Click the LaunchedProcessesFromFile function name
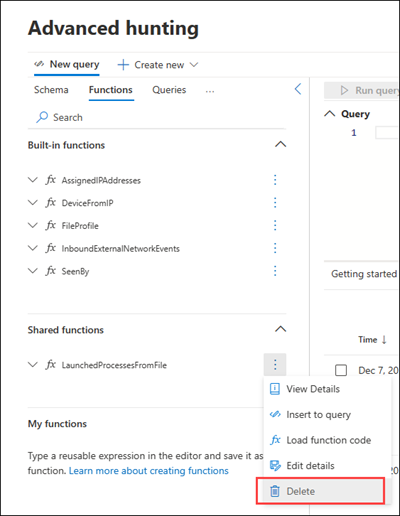 click(114, 365)
